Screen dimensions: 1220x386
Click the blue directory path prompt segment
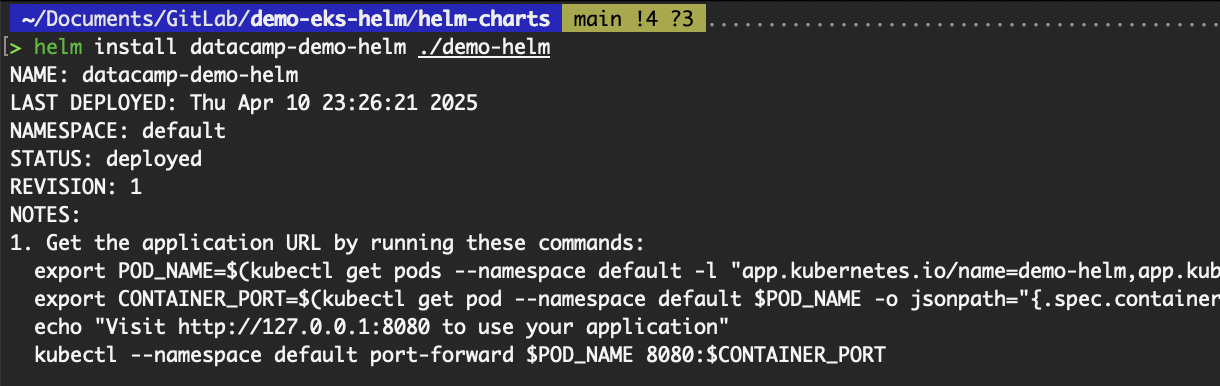click(x=284, y=19)
